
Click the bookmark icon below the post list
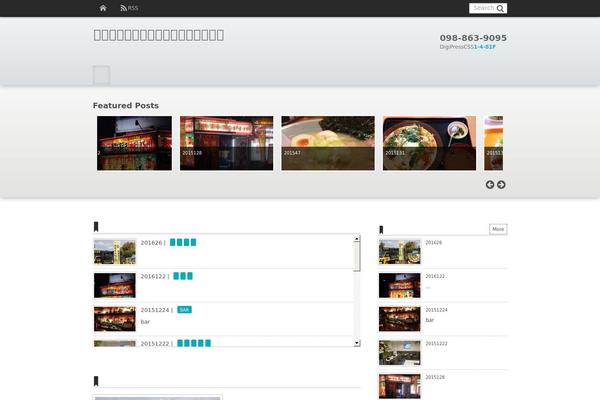(x=96, y=381)
